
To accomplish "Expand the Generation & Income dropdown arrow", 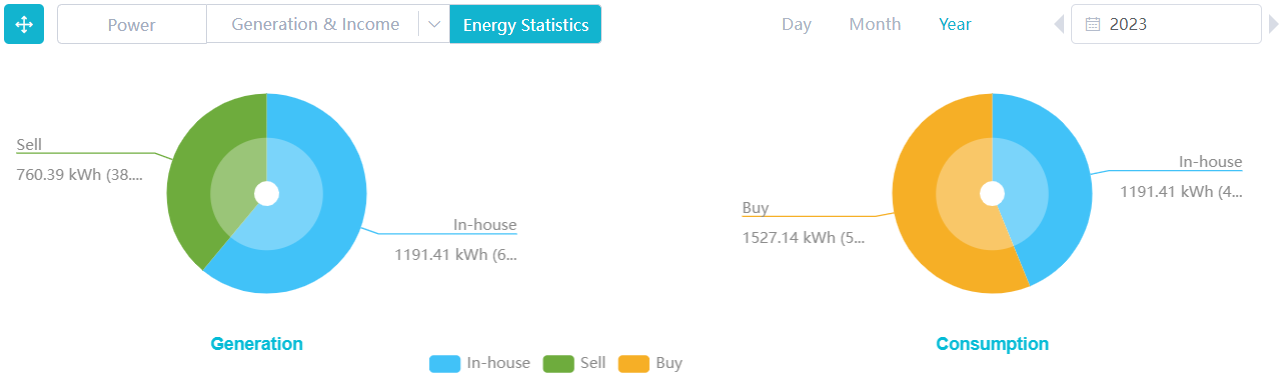I will pyautogui.click(x=433, y=24).
